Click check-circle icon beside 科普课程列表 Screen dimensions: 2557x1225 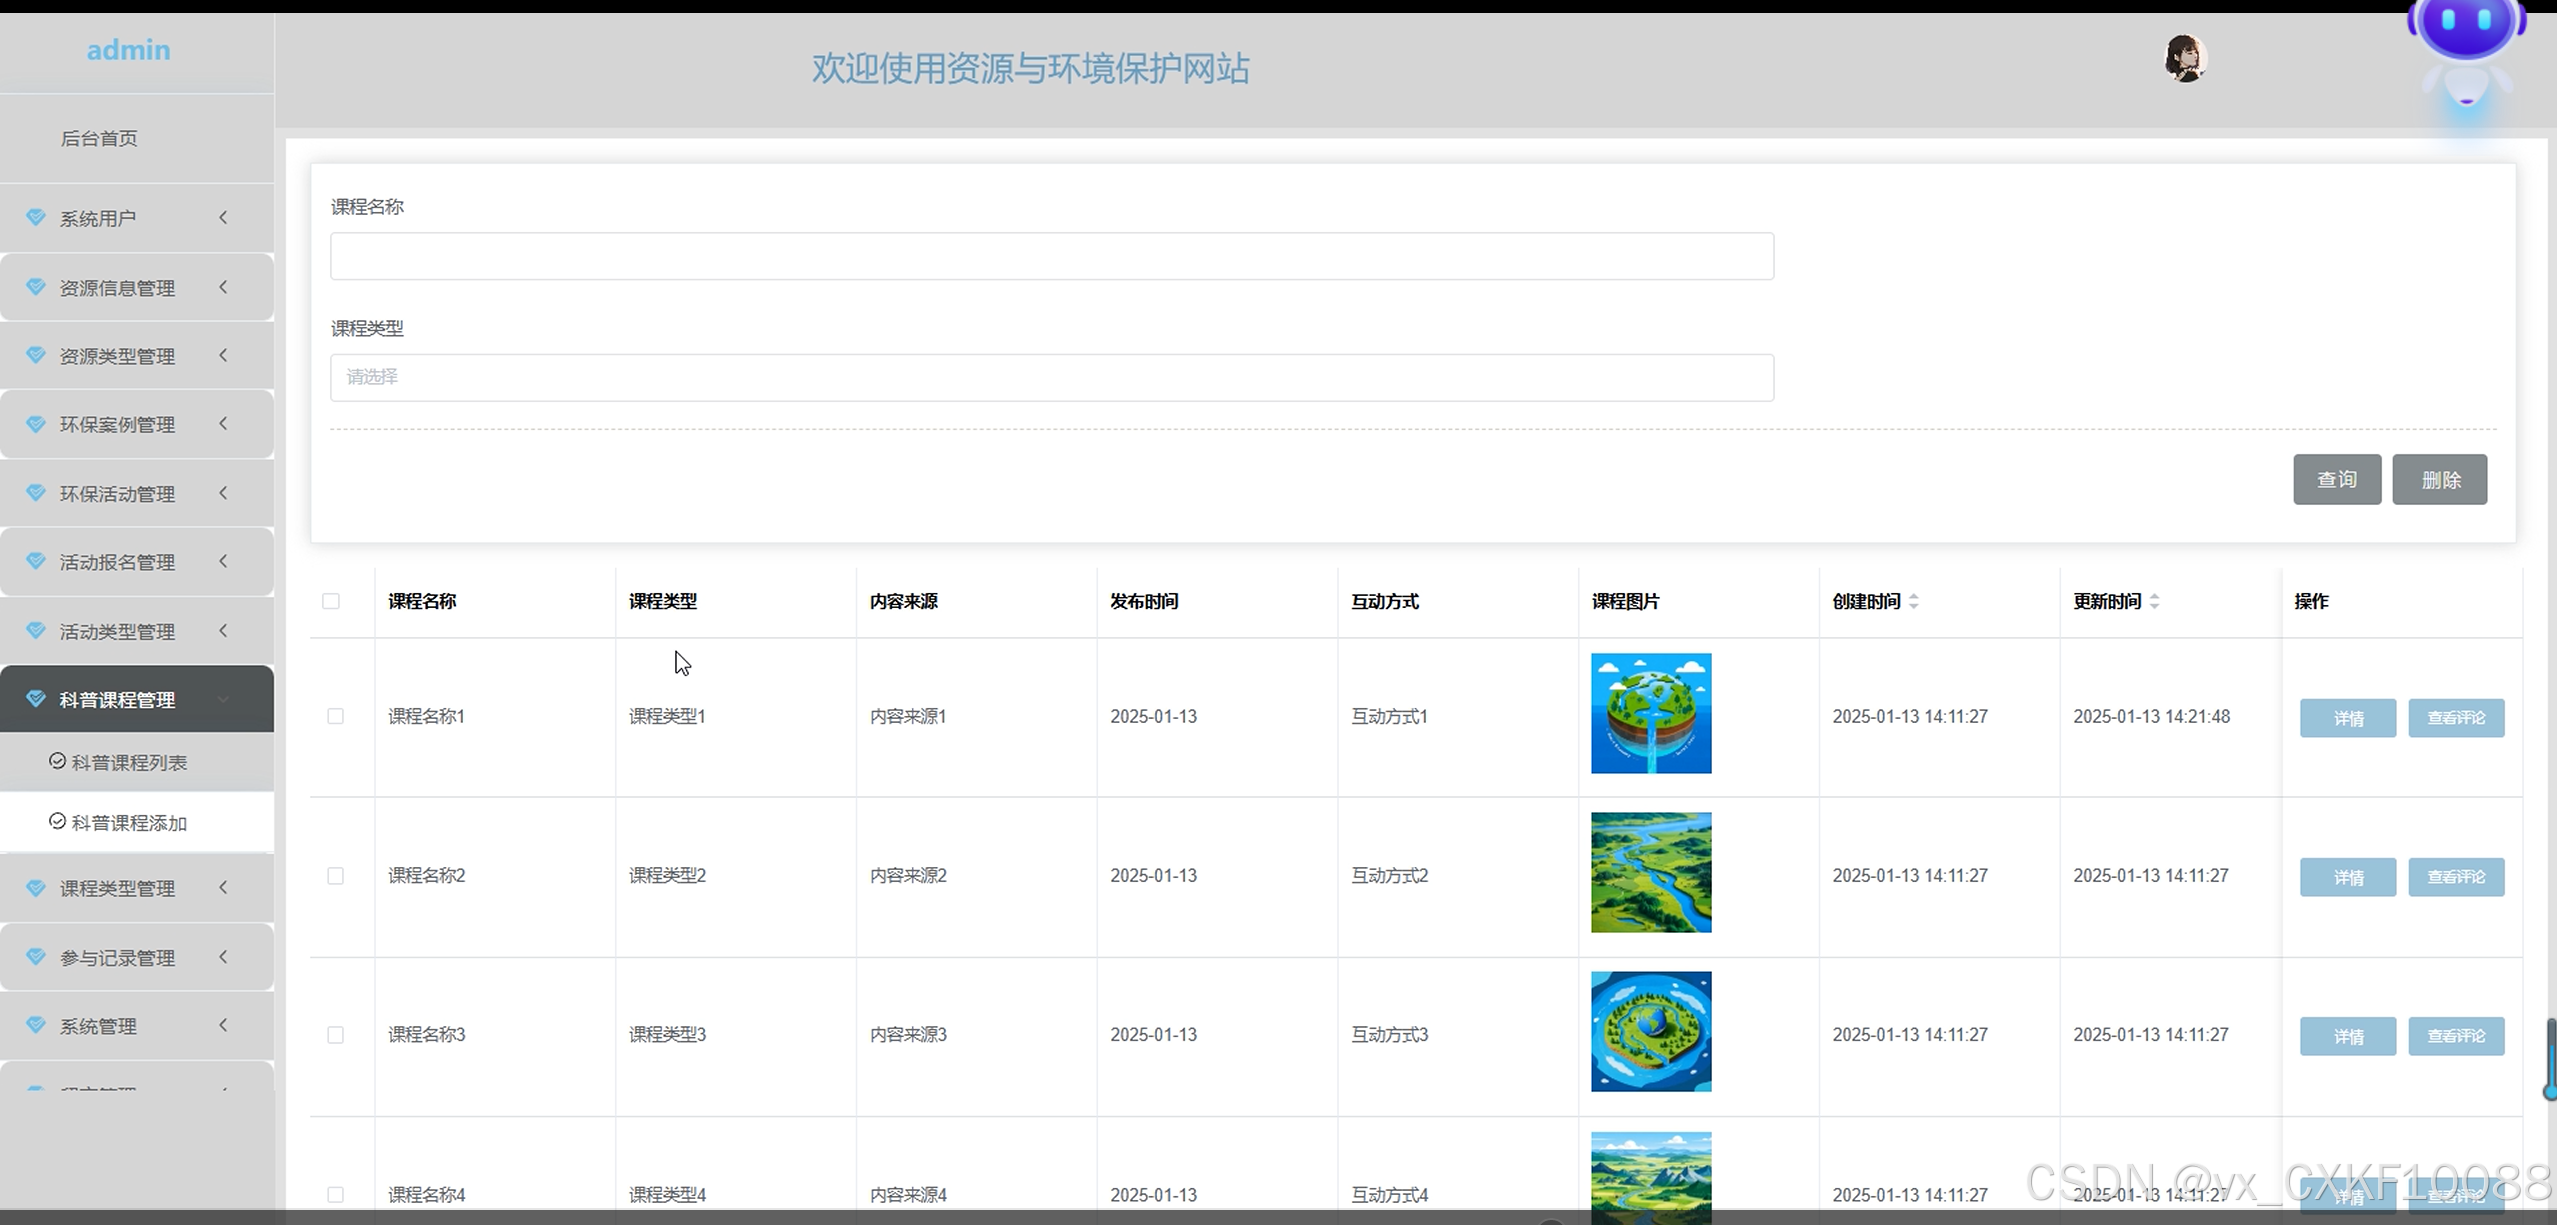tap(57, 762)
